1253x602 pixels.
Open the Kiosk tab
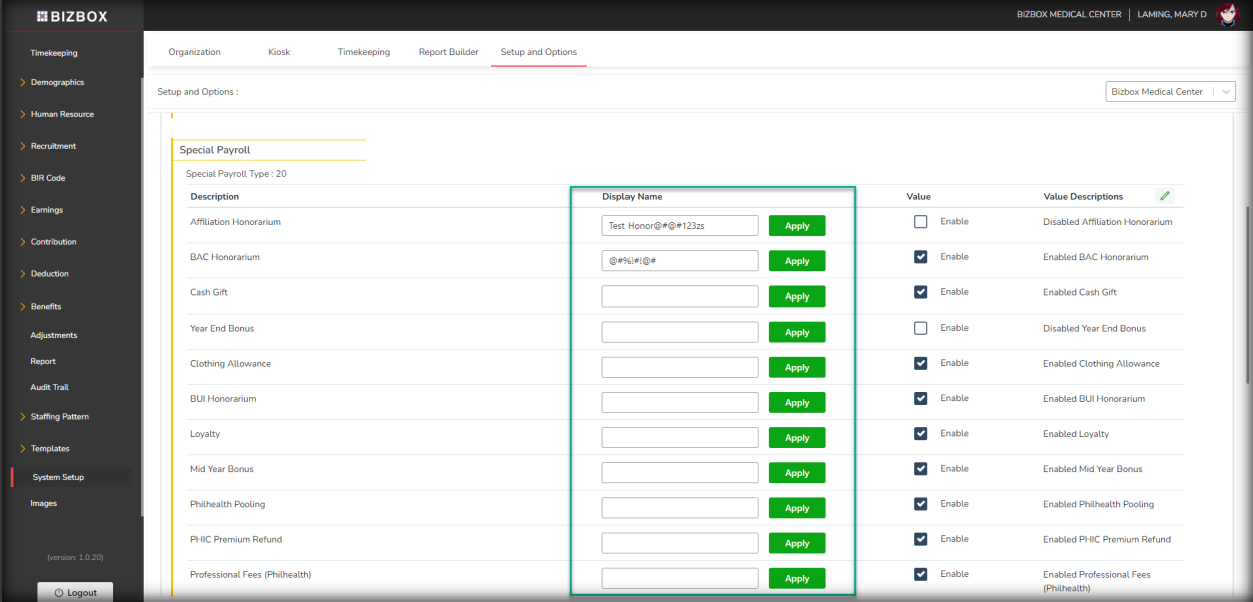coord(279,52)
